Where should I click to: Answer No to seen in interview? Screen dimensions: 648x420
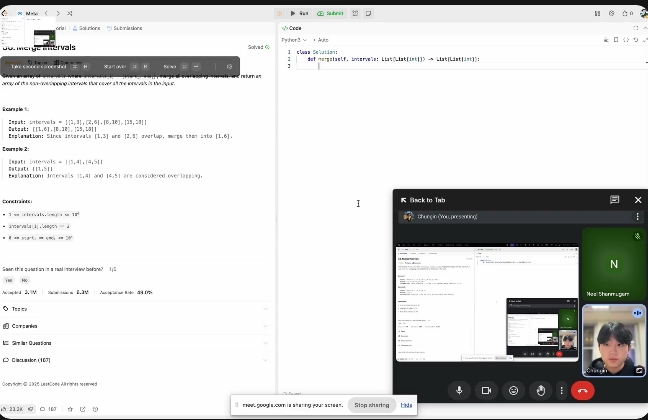coord(24,280)
